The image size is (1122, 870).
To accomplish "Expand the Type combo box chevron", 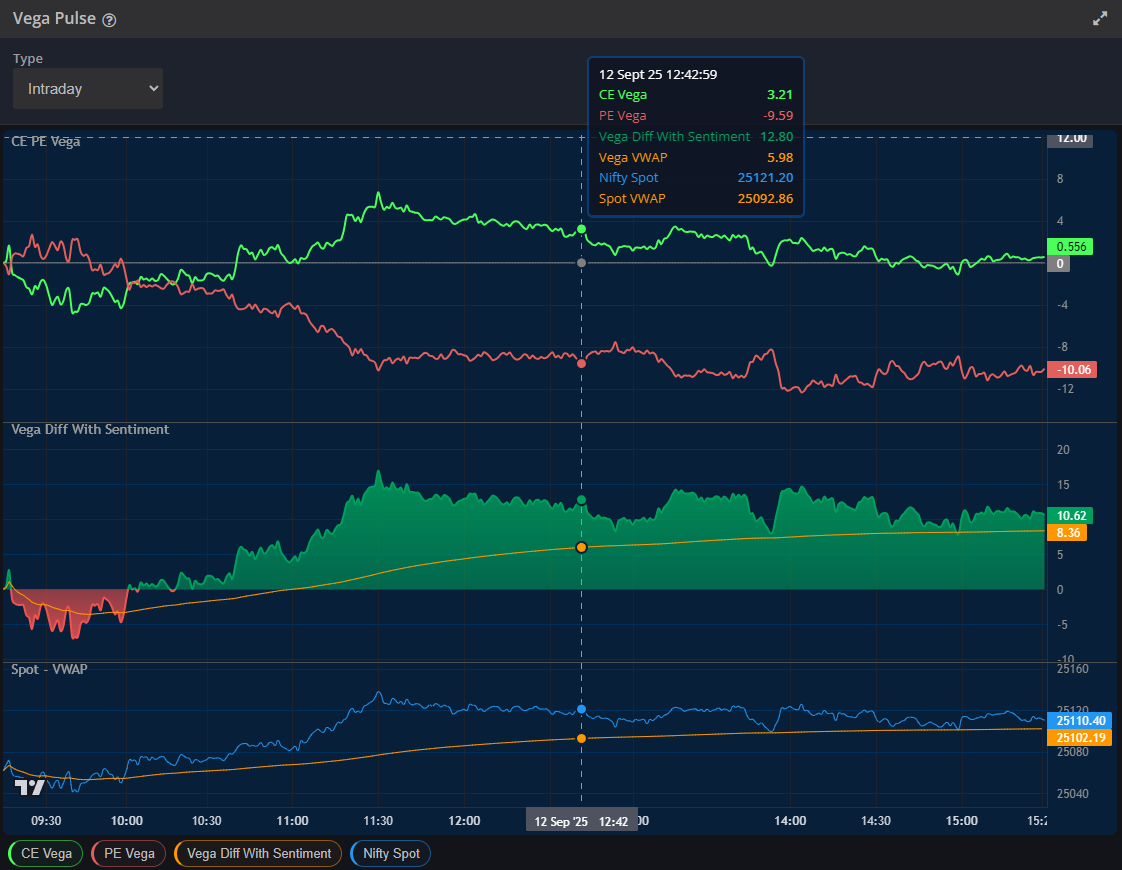I will pos(152,88).
